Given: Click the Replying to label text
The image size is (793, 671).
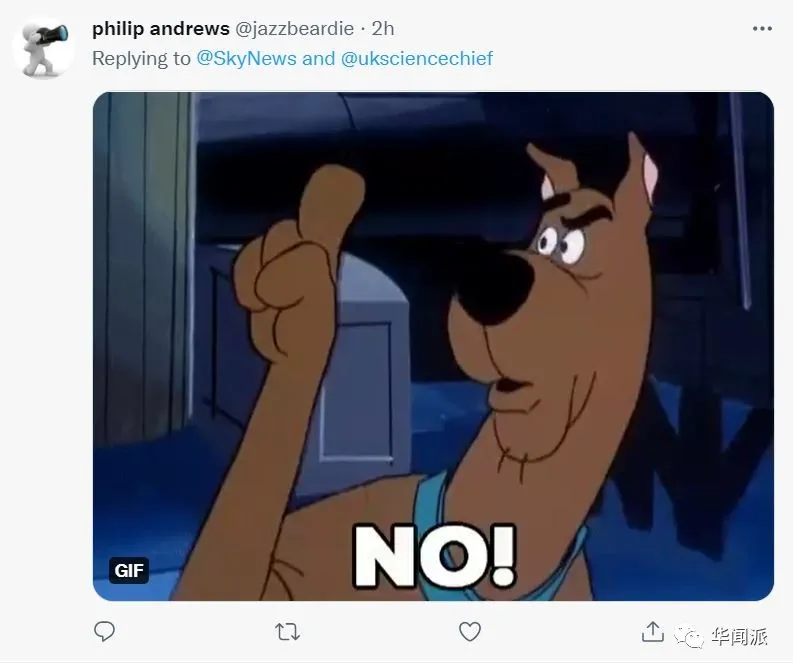Looking at the screenshot, I should tap(141, 58).
